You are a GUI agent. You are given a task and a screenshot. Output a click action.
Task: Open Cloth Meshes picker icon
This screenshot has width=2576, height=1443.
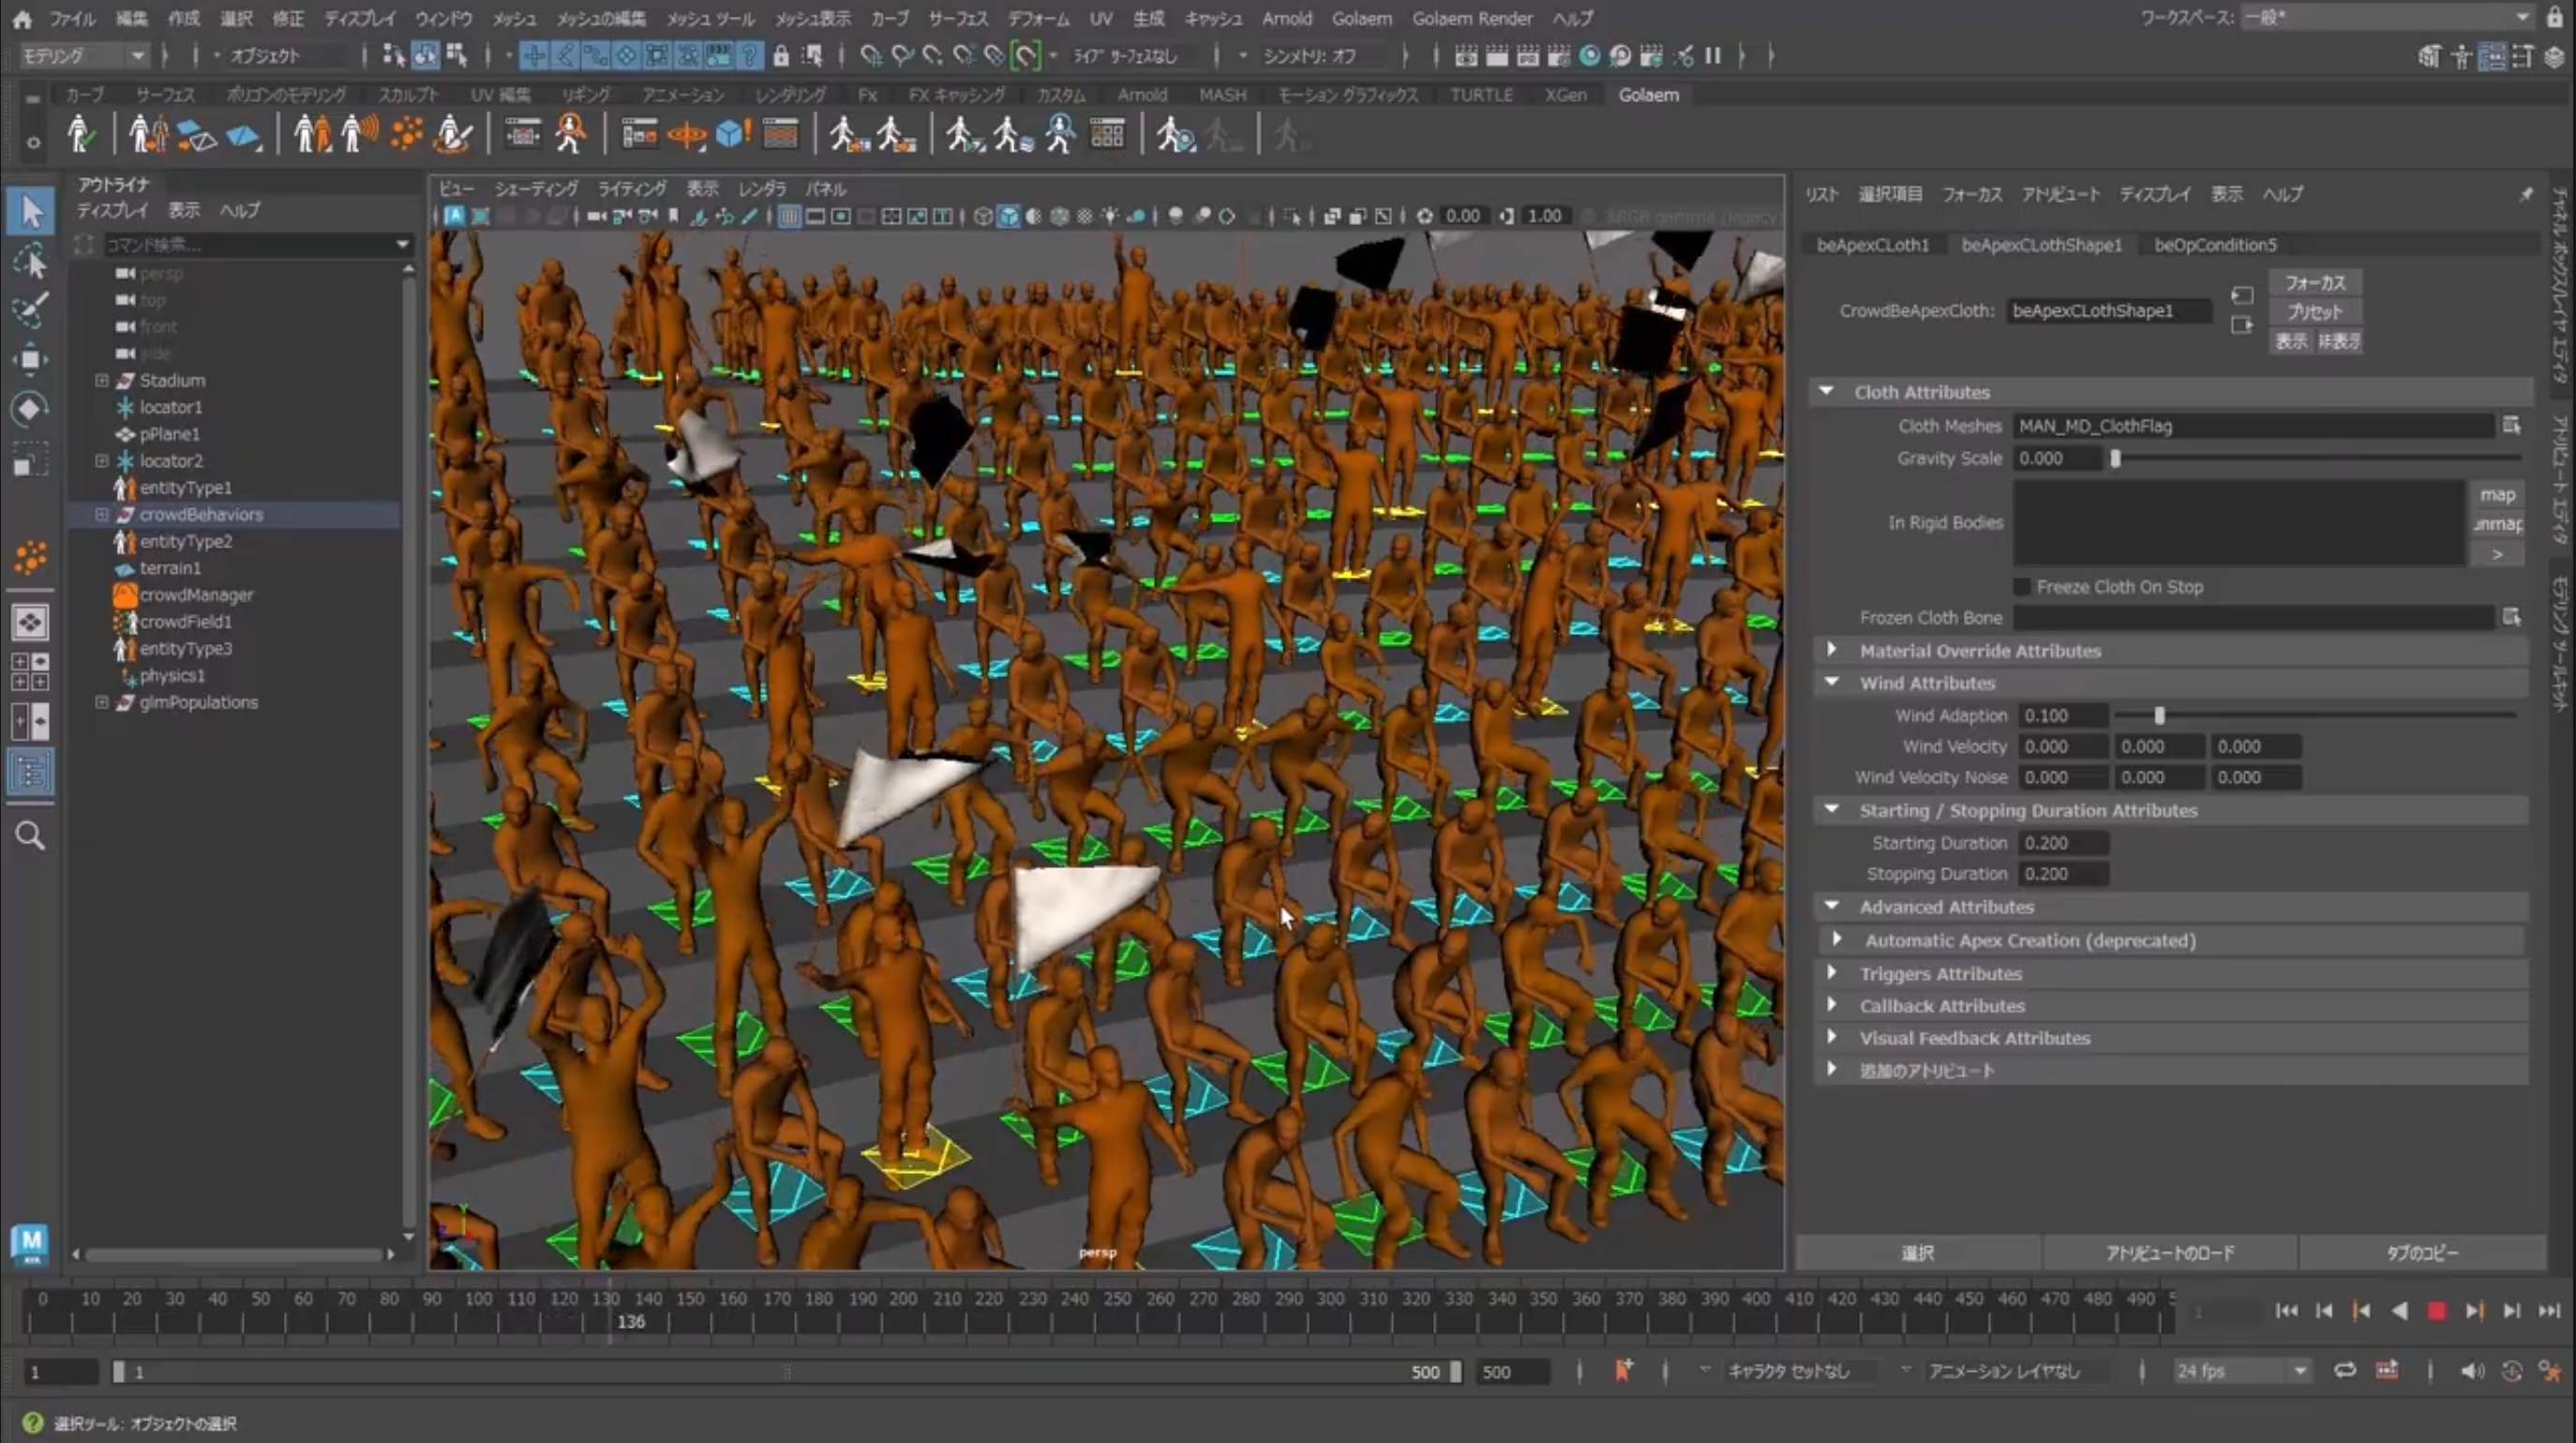[2512, 425]
